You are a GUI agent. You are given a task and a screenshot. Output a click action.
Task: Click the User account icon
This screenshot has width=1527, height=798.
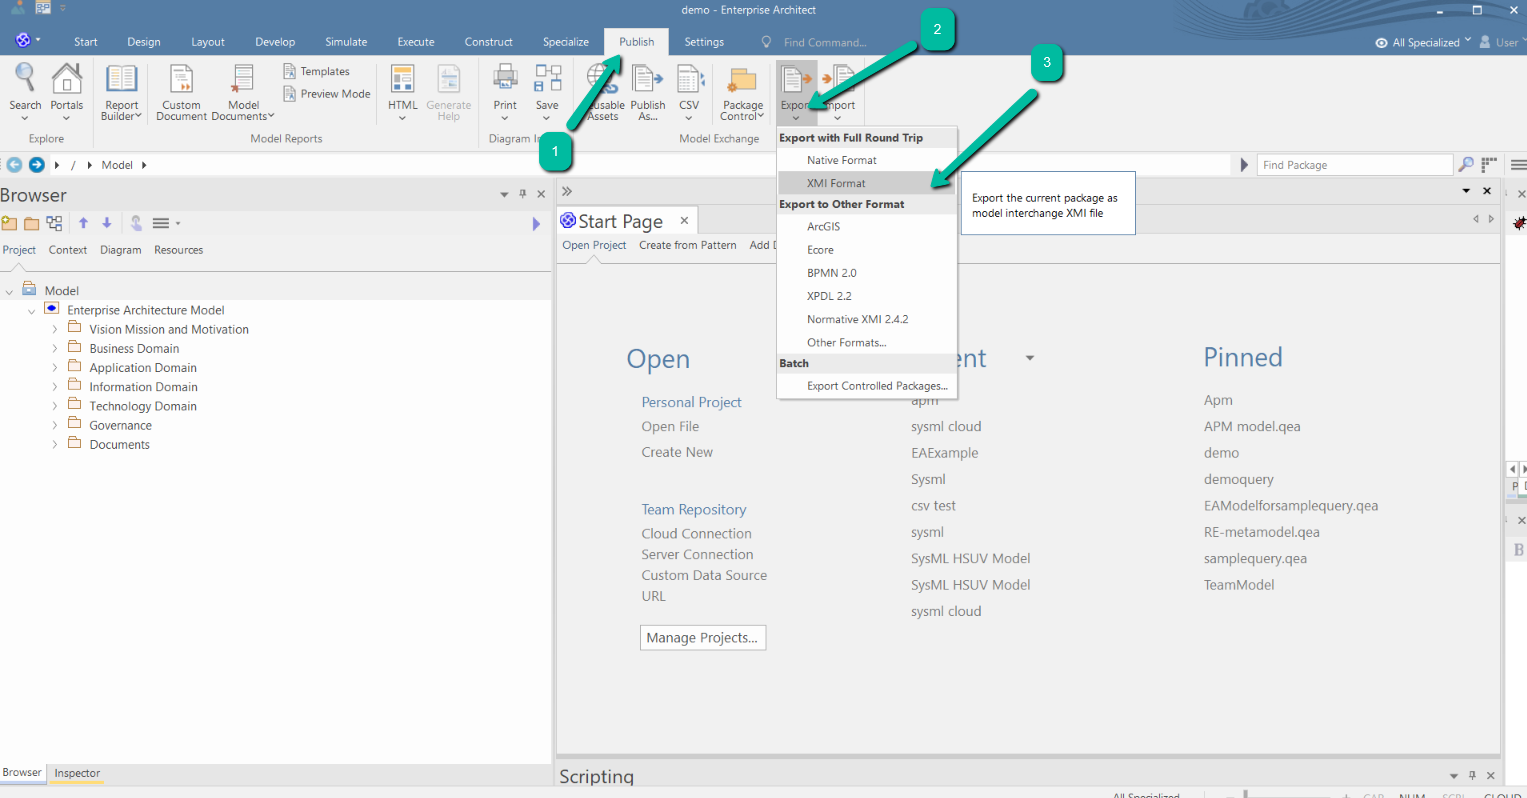[x=1485, y=42]
